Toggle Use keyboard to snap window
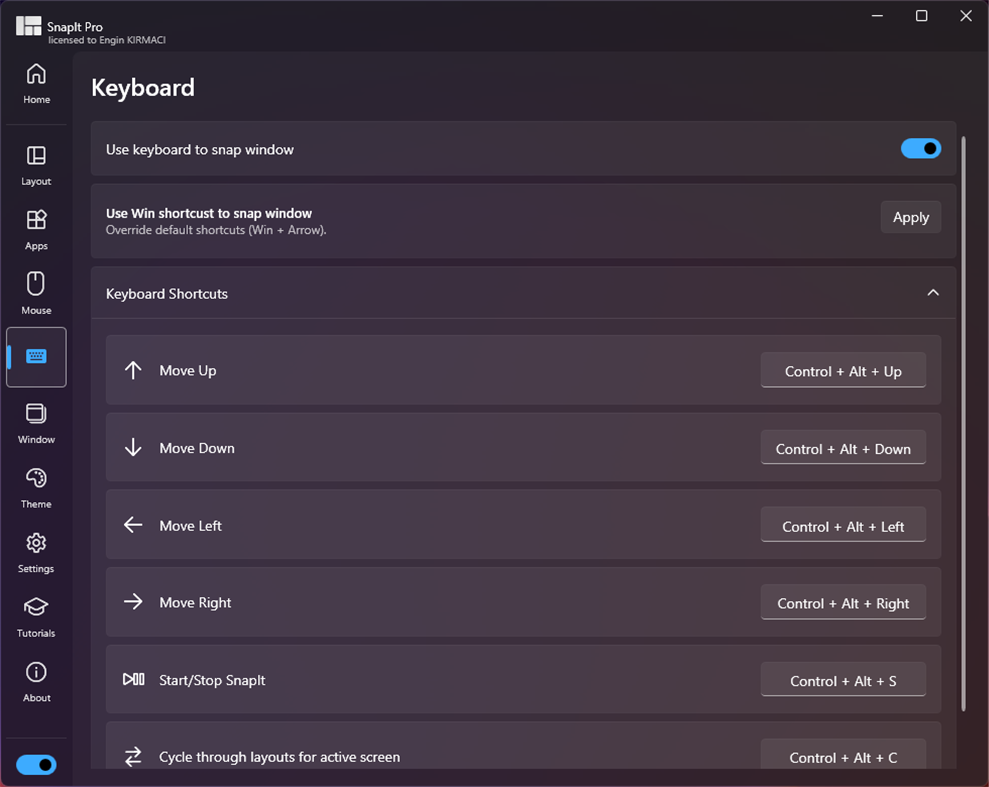This screenshot has width=989, height=787. coord(919,148)
